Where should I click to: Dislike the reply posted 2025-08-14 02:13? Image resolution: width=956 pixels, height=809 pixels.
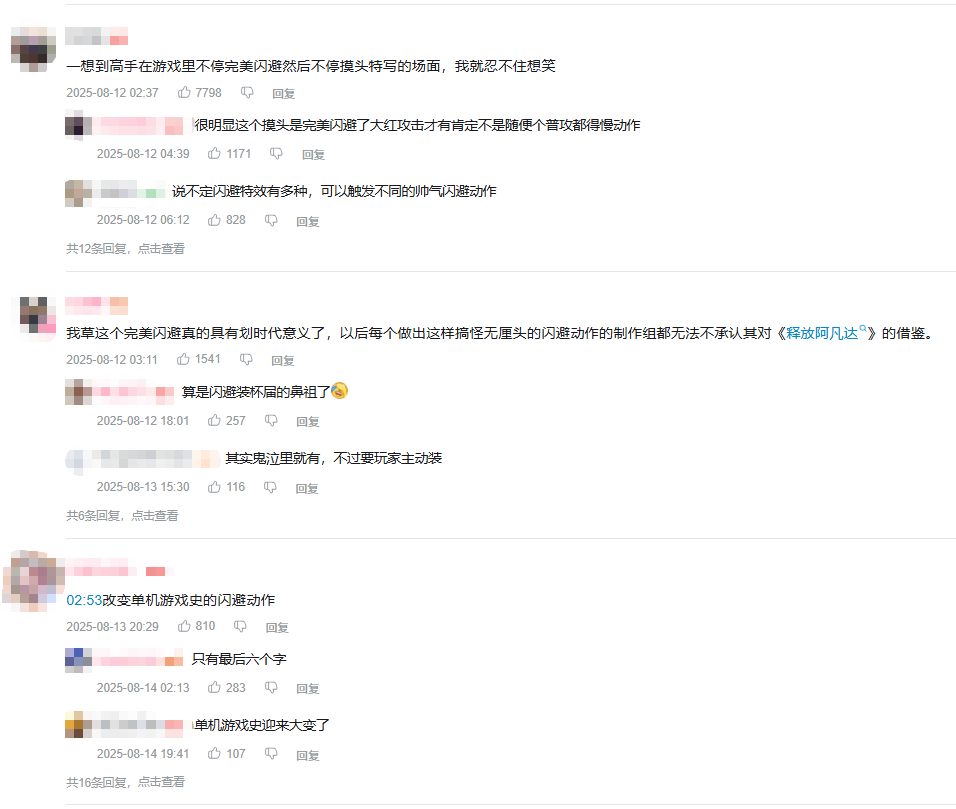click(x=271, y=688)
